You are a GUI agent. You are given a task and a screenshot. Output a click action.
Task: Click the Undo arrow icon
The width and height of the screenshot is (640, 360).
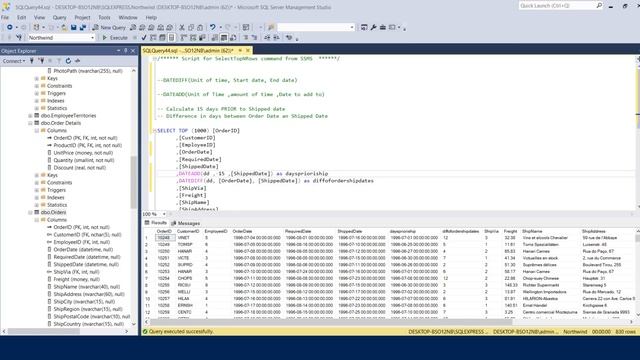click(212, 27)
